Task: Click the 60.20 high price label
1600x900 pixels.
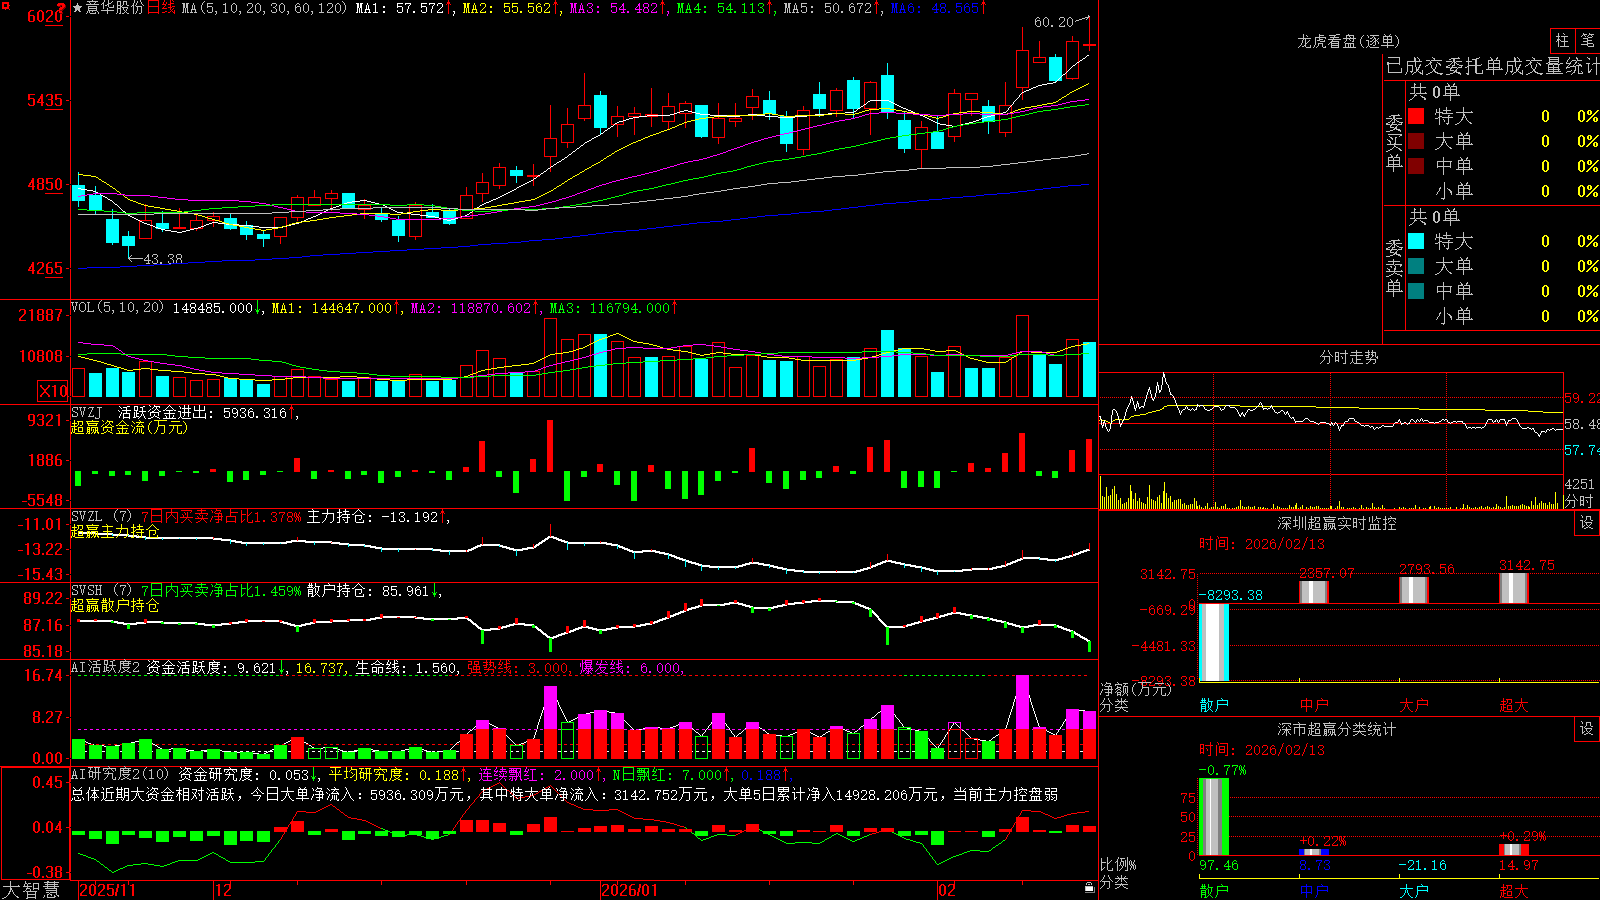Action: click(x=1053, y=22)
